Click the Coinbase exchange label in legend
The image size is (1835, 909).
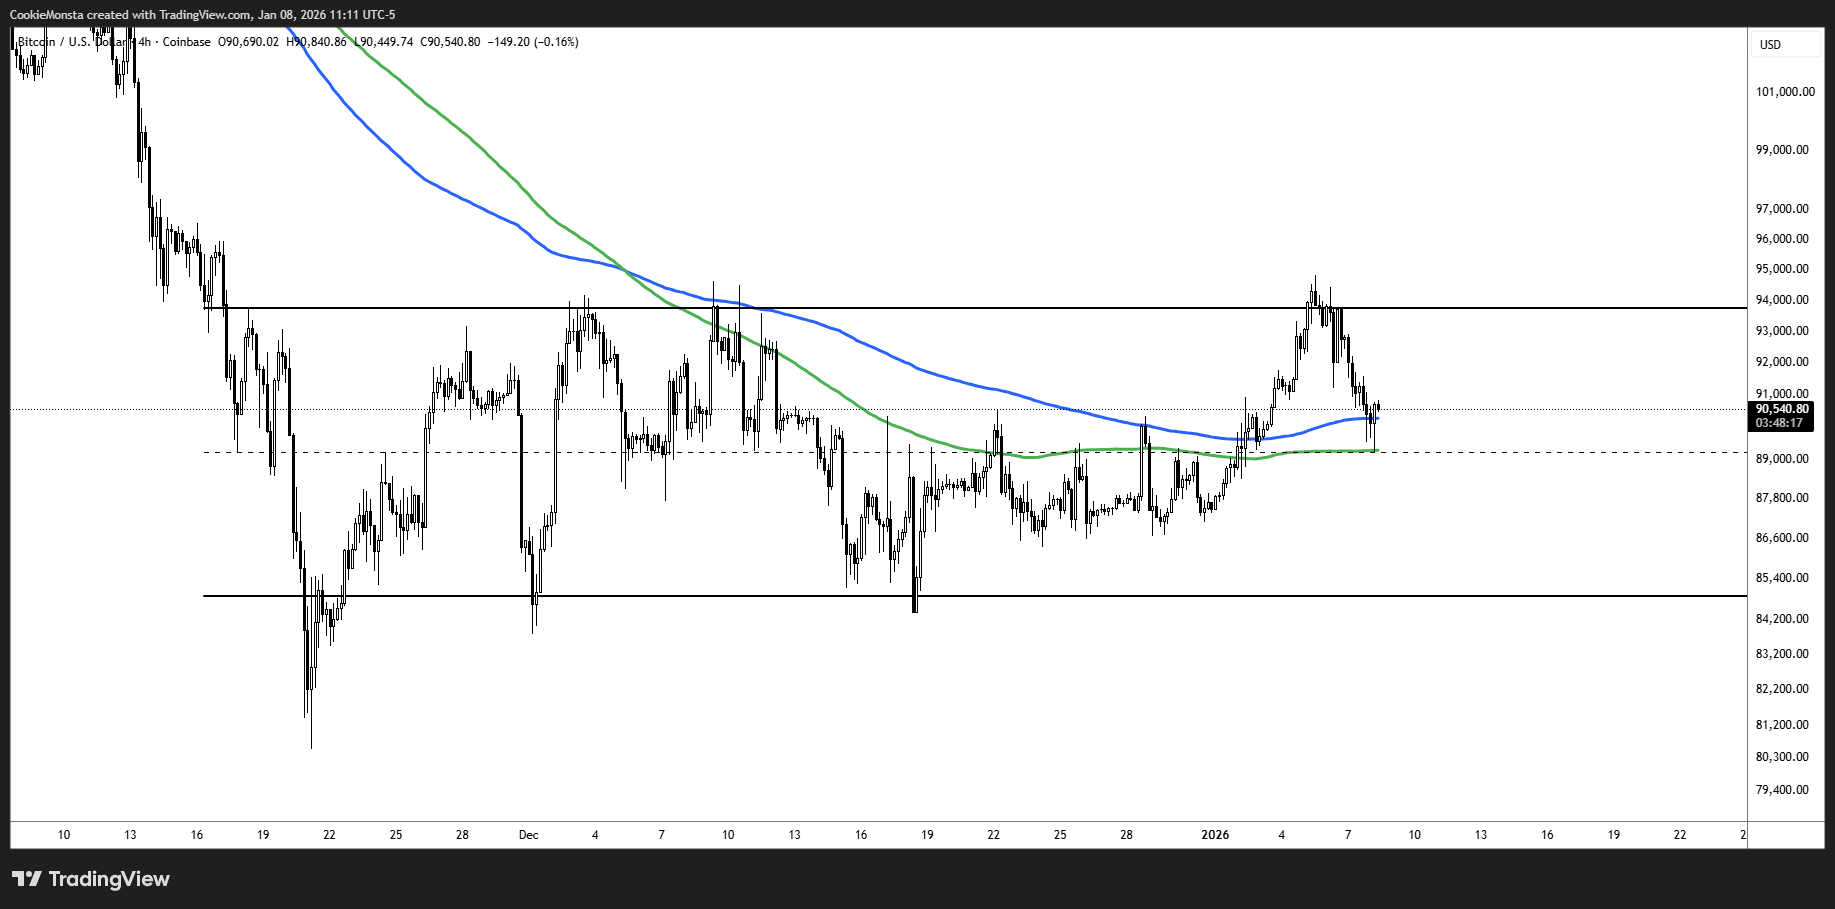[x=186, y=42]
